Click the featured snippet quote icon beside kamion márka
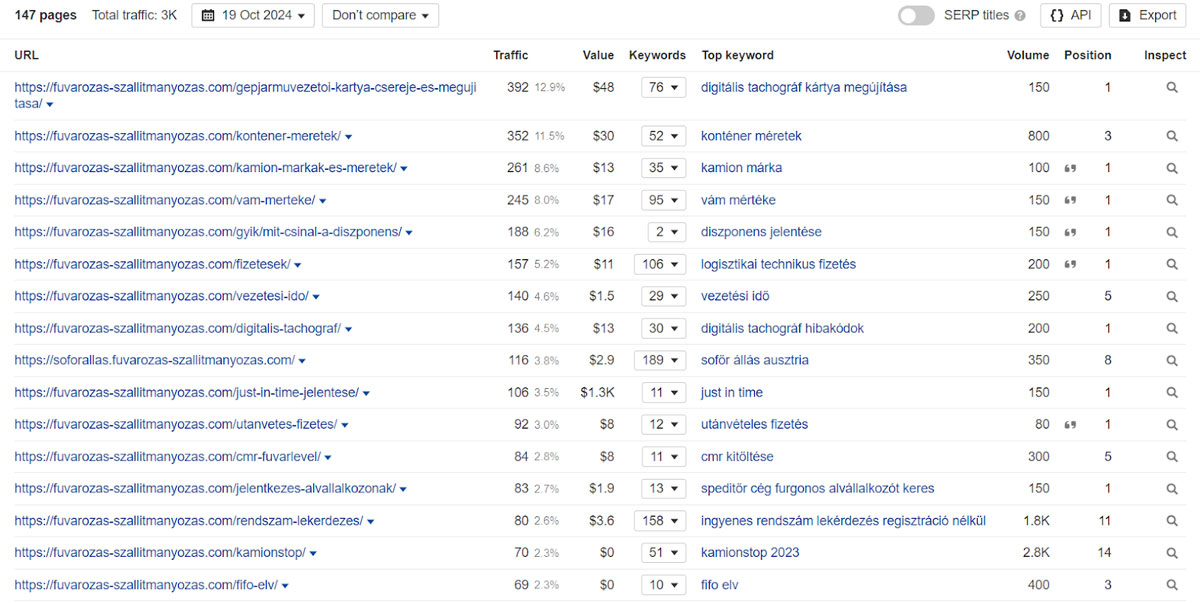This screenshot has width=1200, height=603. (x=1070, y=168)
